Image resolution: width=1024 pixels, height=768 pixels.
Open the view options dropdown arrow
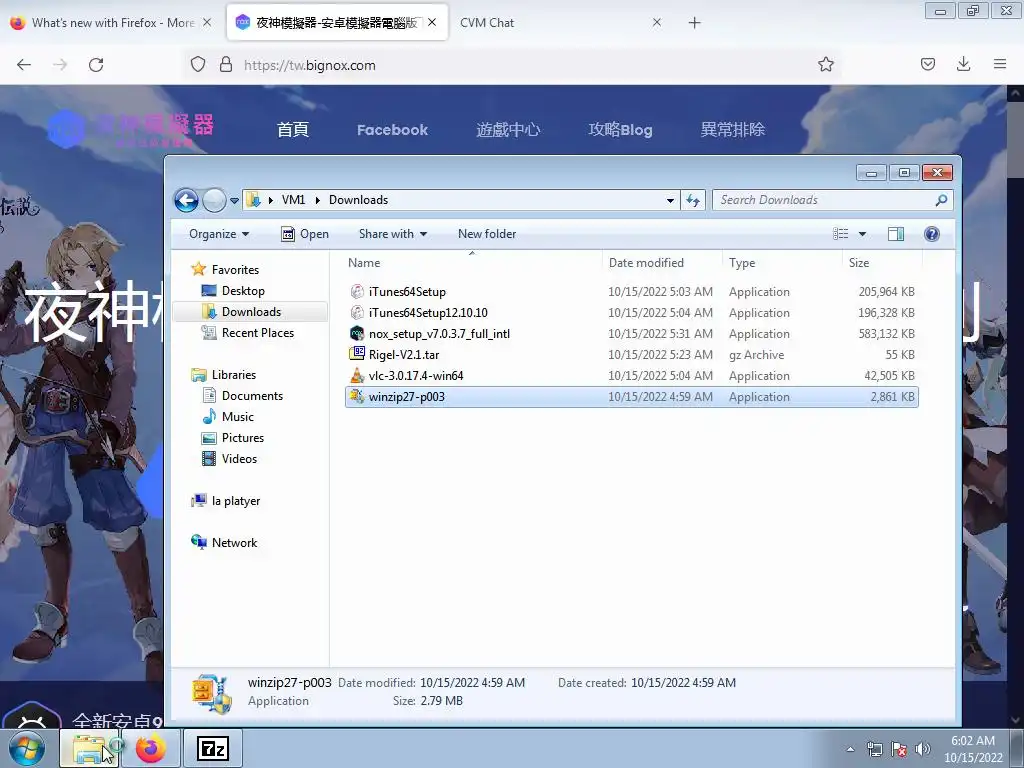862,234
